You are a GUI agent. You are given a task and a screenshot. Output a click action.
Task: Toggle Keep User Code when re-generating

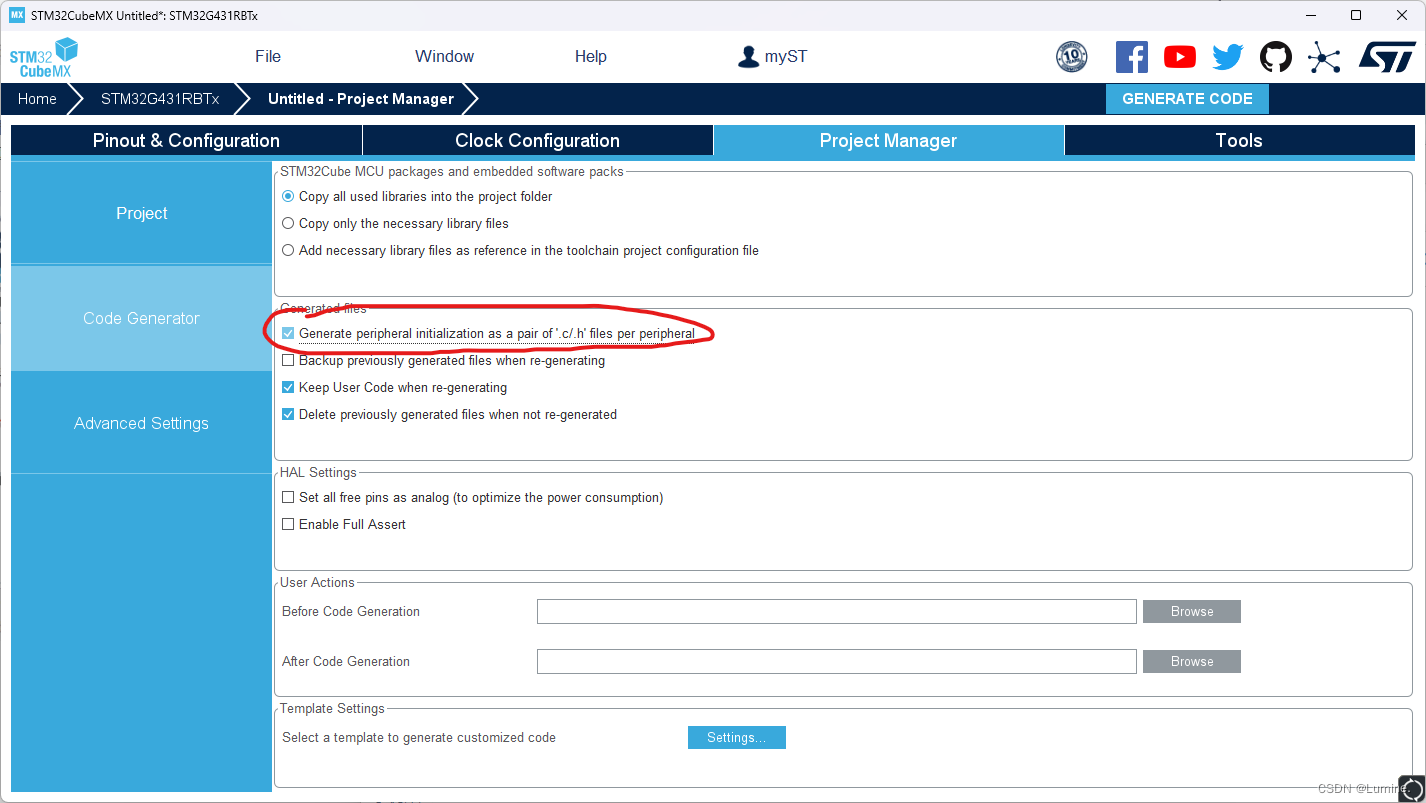pos(288,388)
